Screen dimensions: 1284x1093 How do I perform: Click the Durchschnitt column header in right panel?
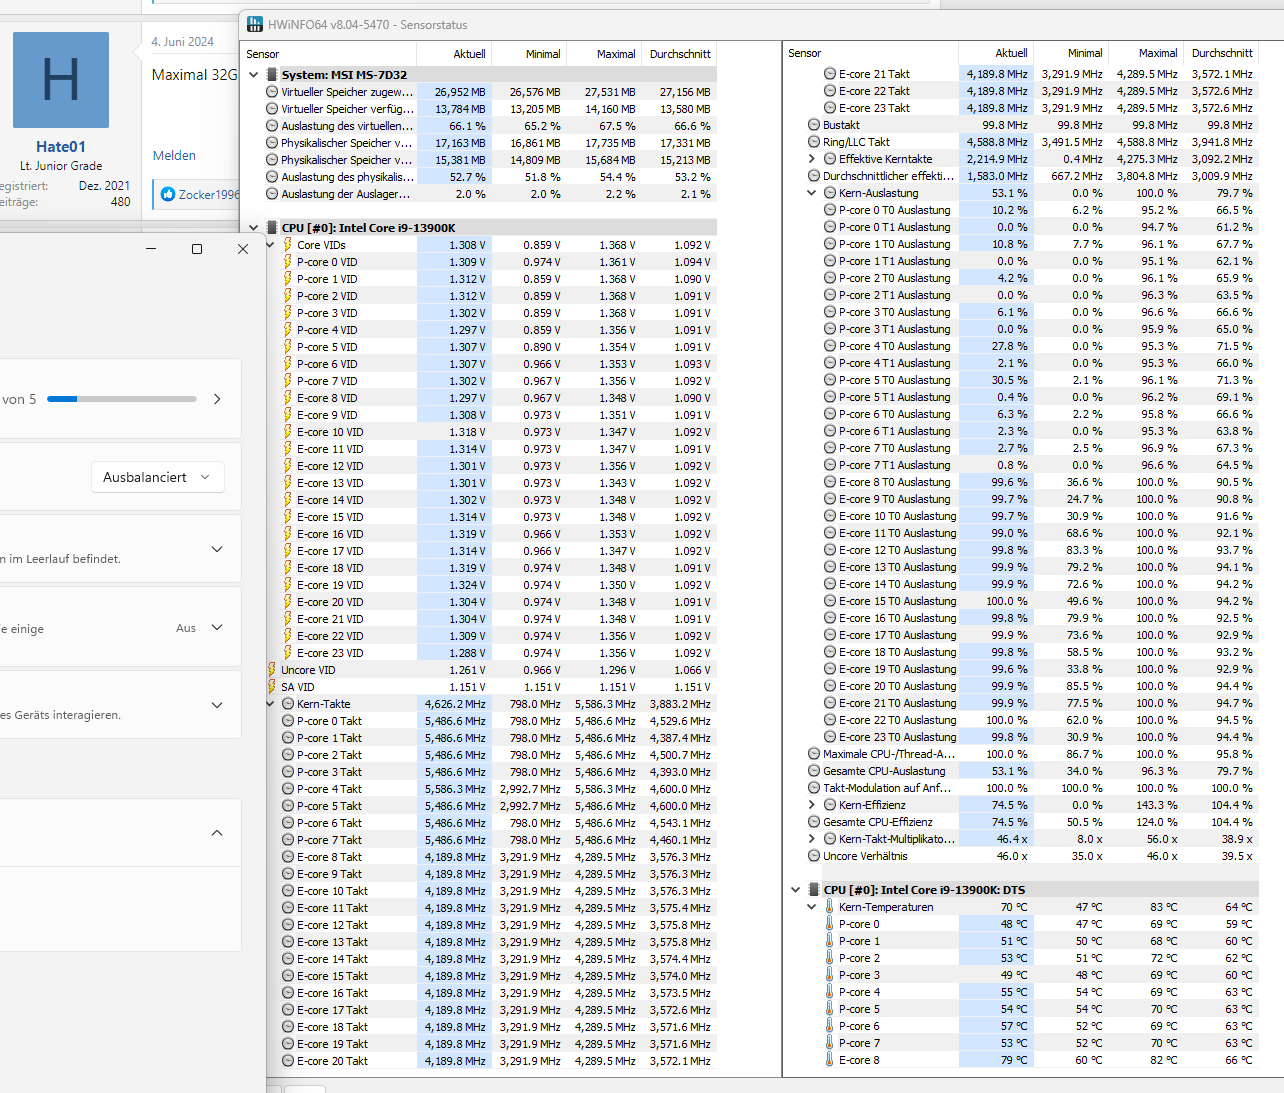[1220, 52]
